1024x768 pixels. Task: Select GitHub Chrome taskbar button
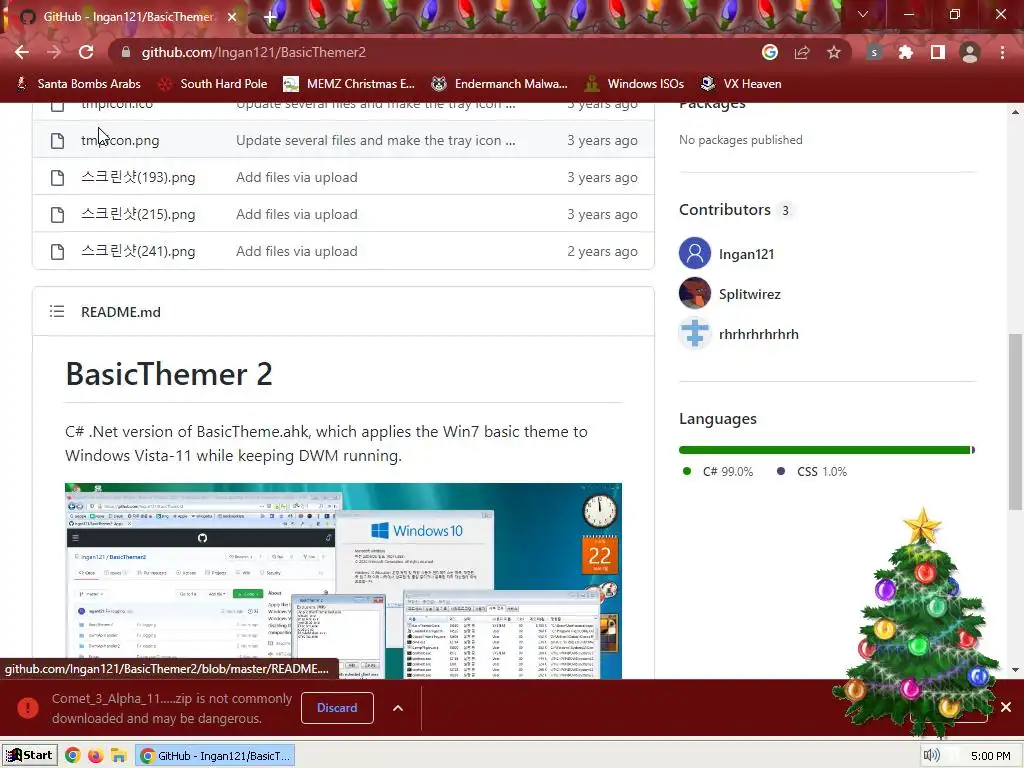[x=215, y=756]
